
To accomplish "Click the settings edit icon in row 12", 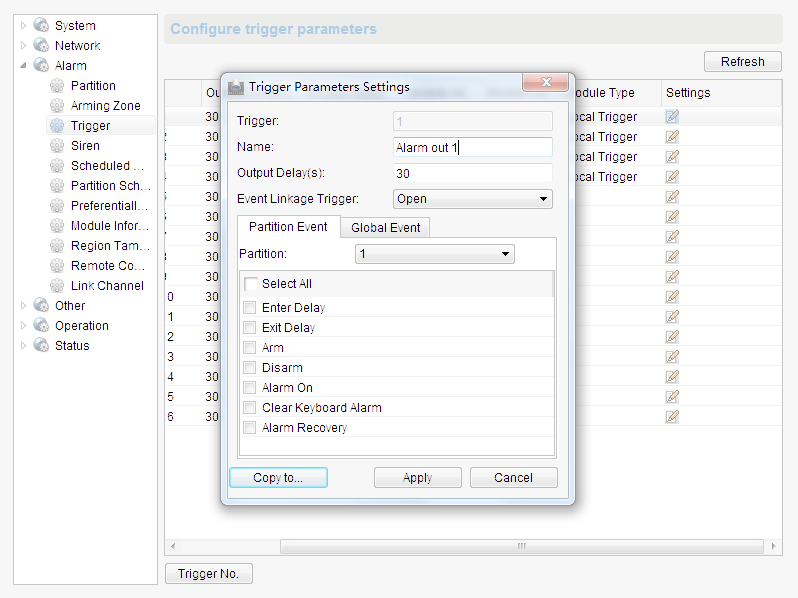I will [x=672, y=336].
